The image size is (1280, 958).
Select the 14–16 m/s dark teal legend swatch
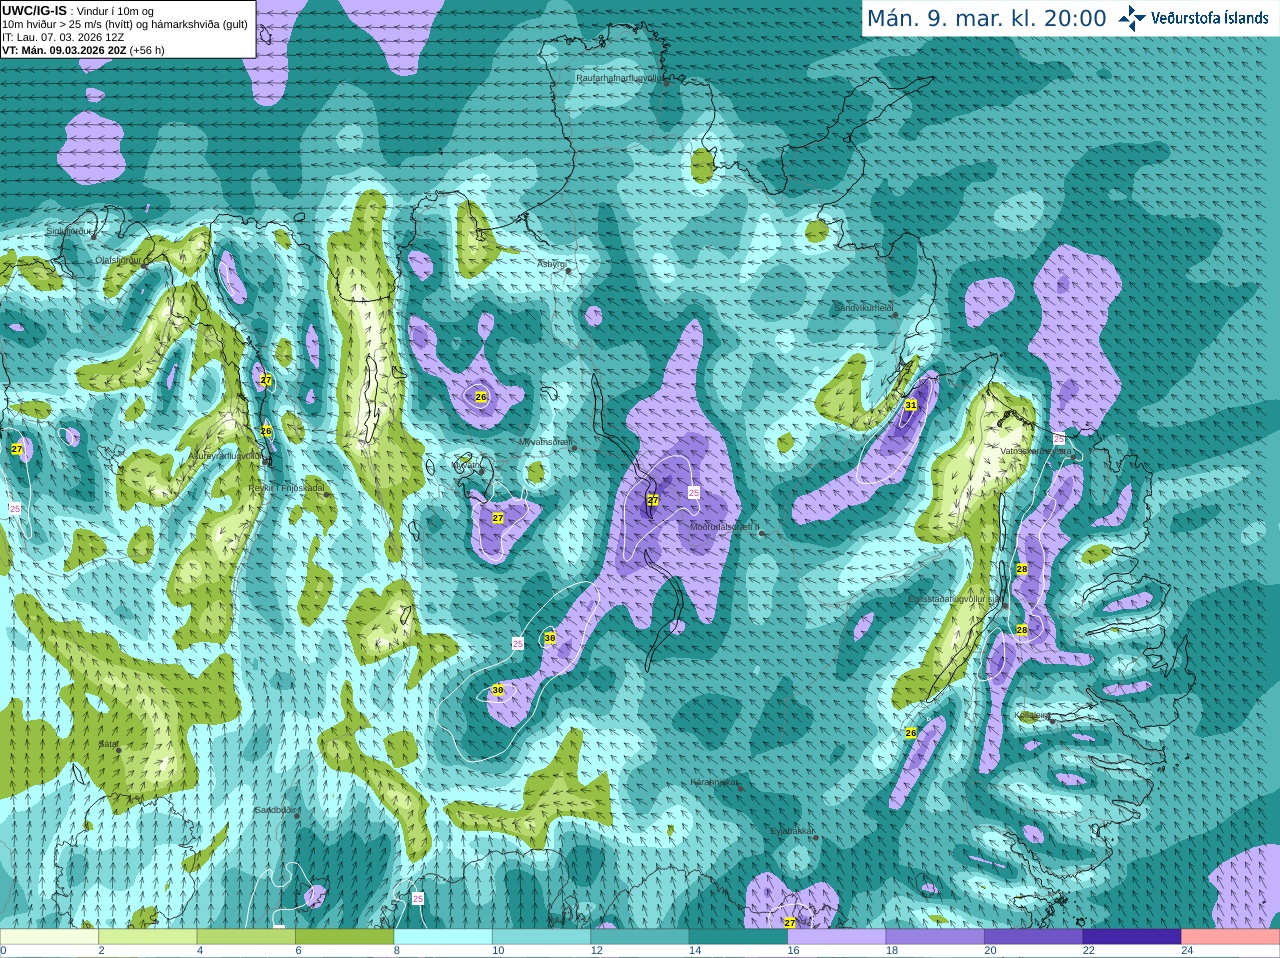pos(738,937)
